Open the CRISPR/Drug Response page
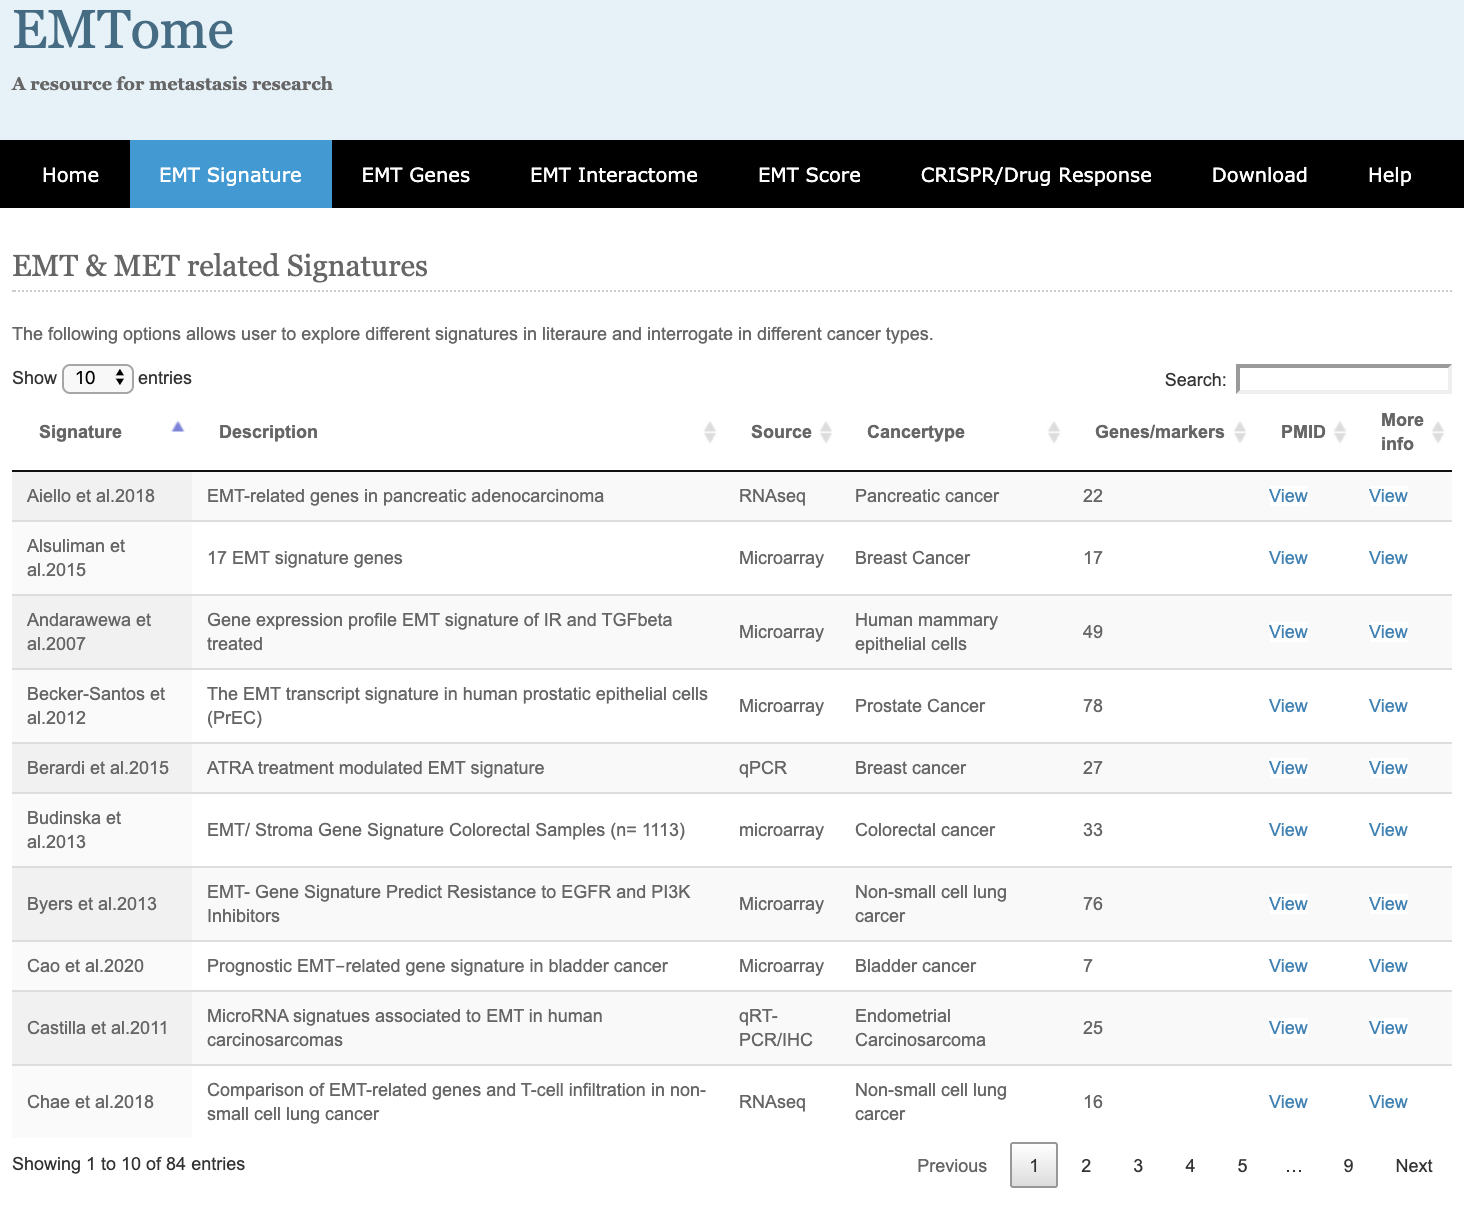Viewport: 1464px width, 1208px height. (x=1036, y=174)
